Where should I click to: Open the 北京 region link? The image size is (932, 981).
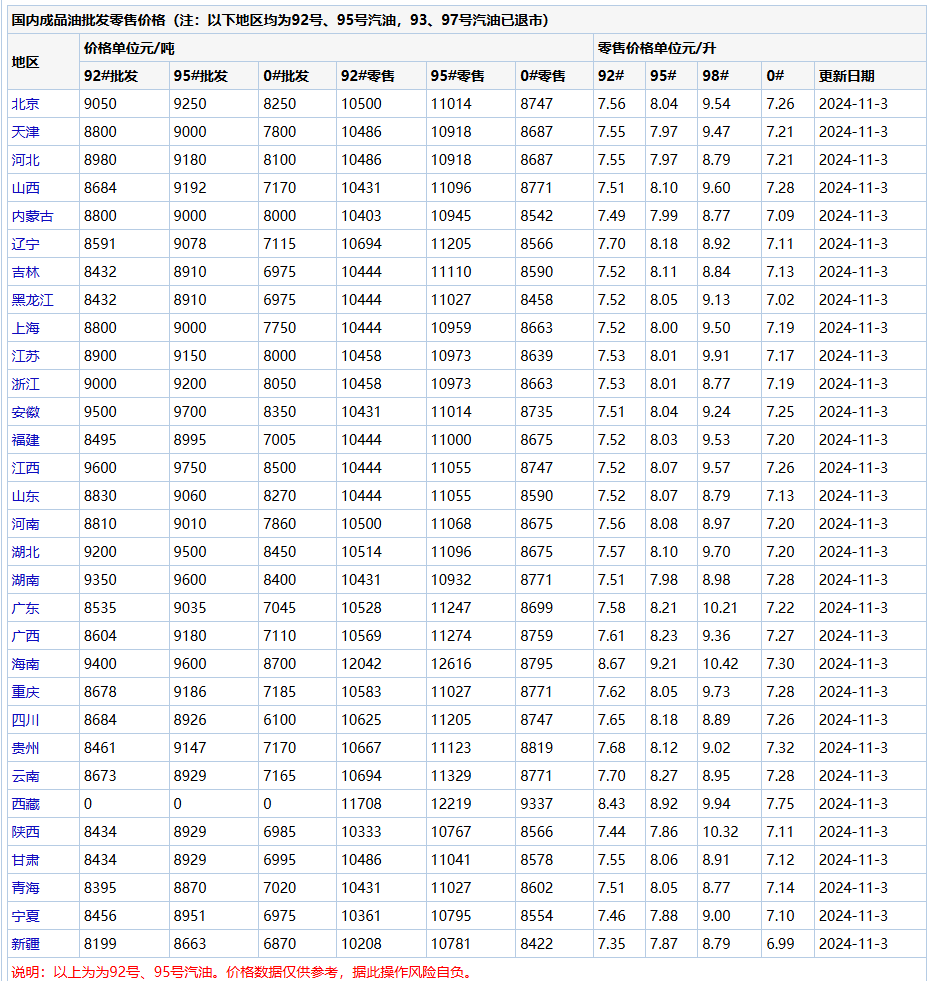(25, 104)
